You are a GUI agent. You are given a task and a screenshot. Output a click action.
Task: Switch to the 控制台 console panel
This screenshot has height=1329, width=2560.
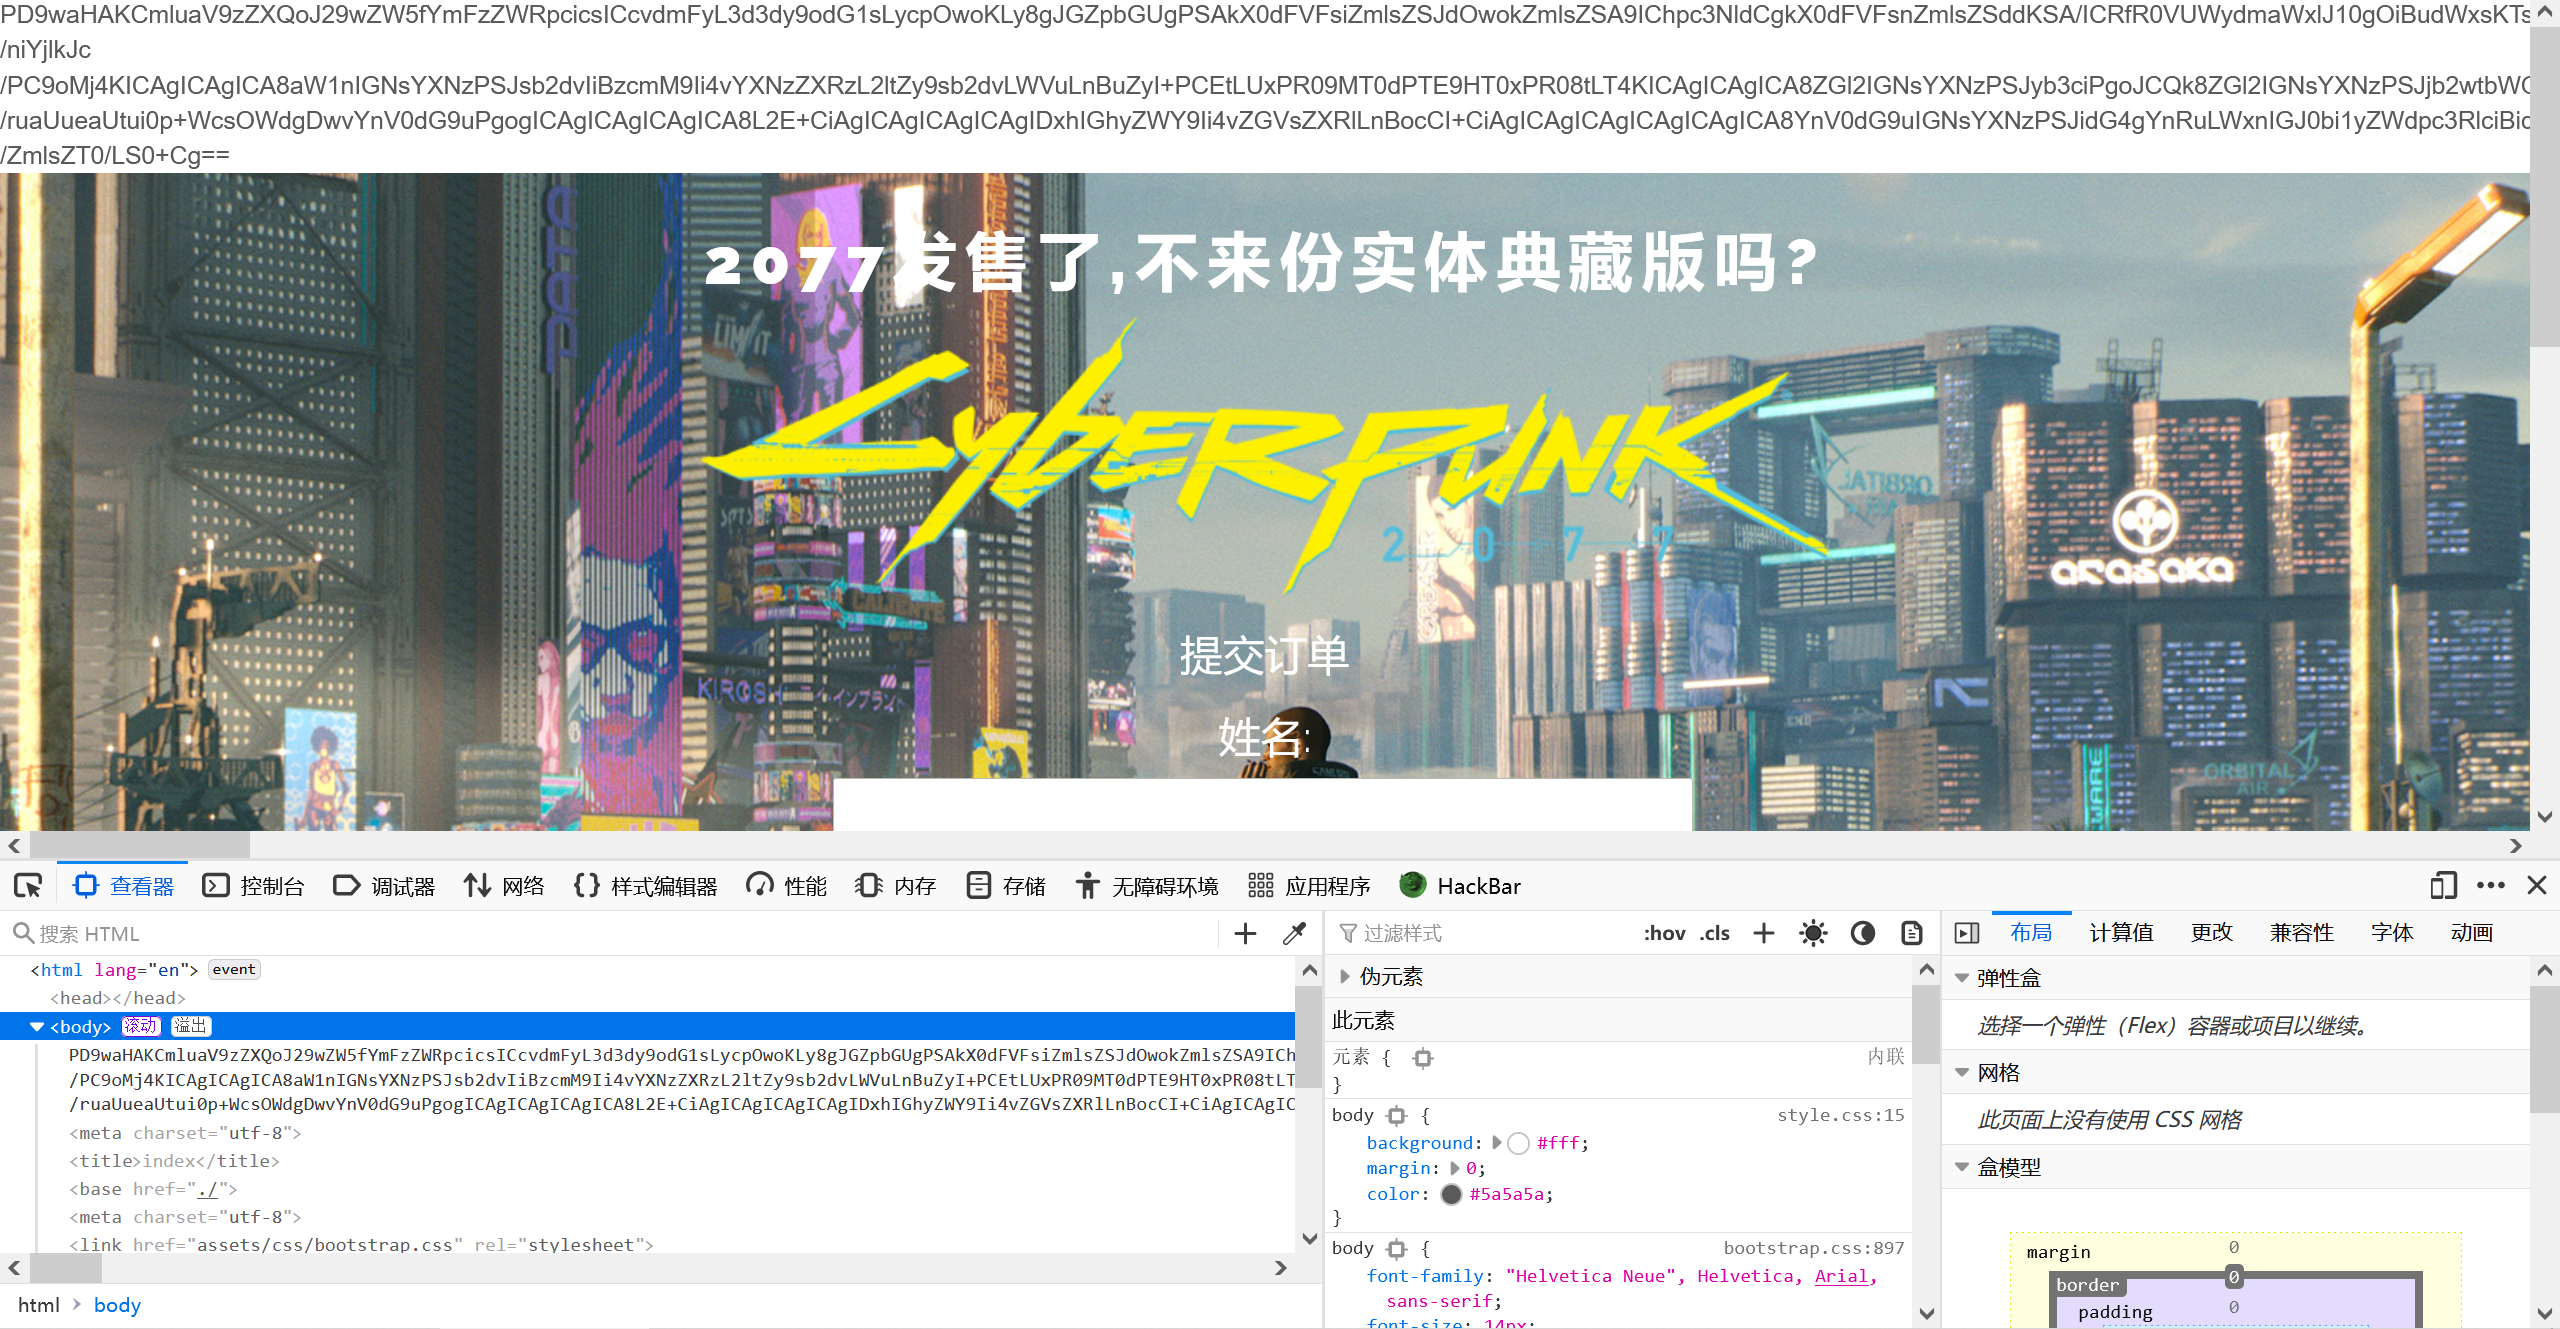click(254, 886)
